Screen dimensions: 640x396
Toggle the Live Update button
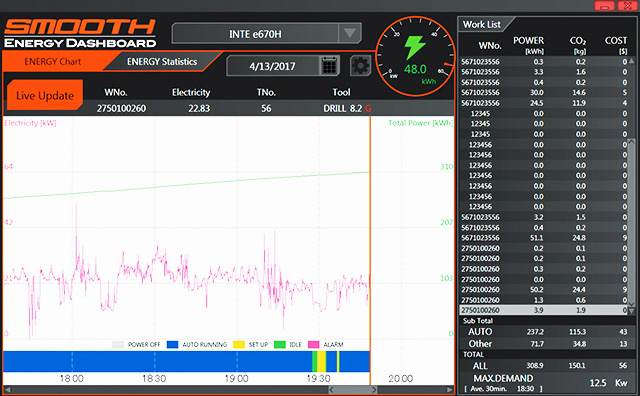coord(45,95)
